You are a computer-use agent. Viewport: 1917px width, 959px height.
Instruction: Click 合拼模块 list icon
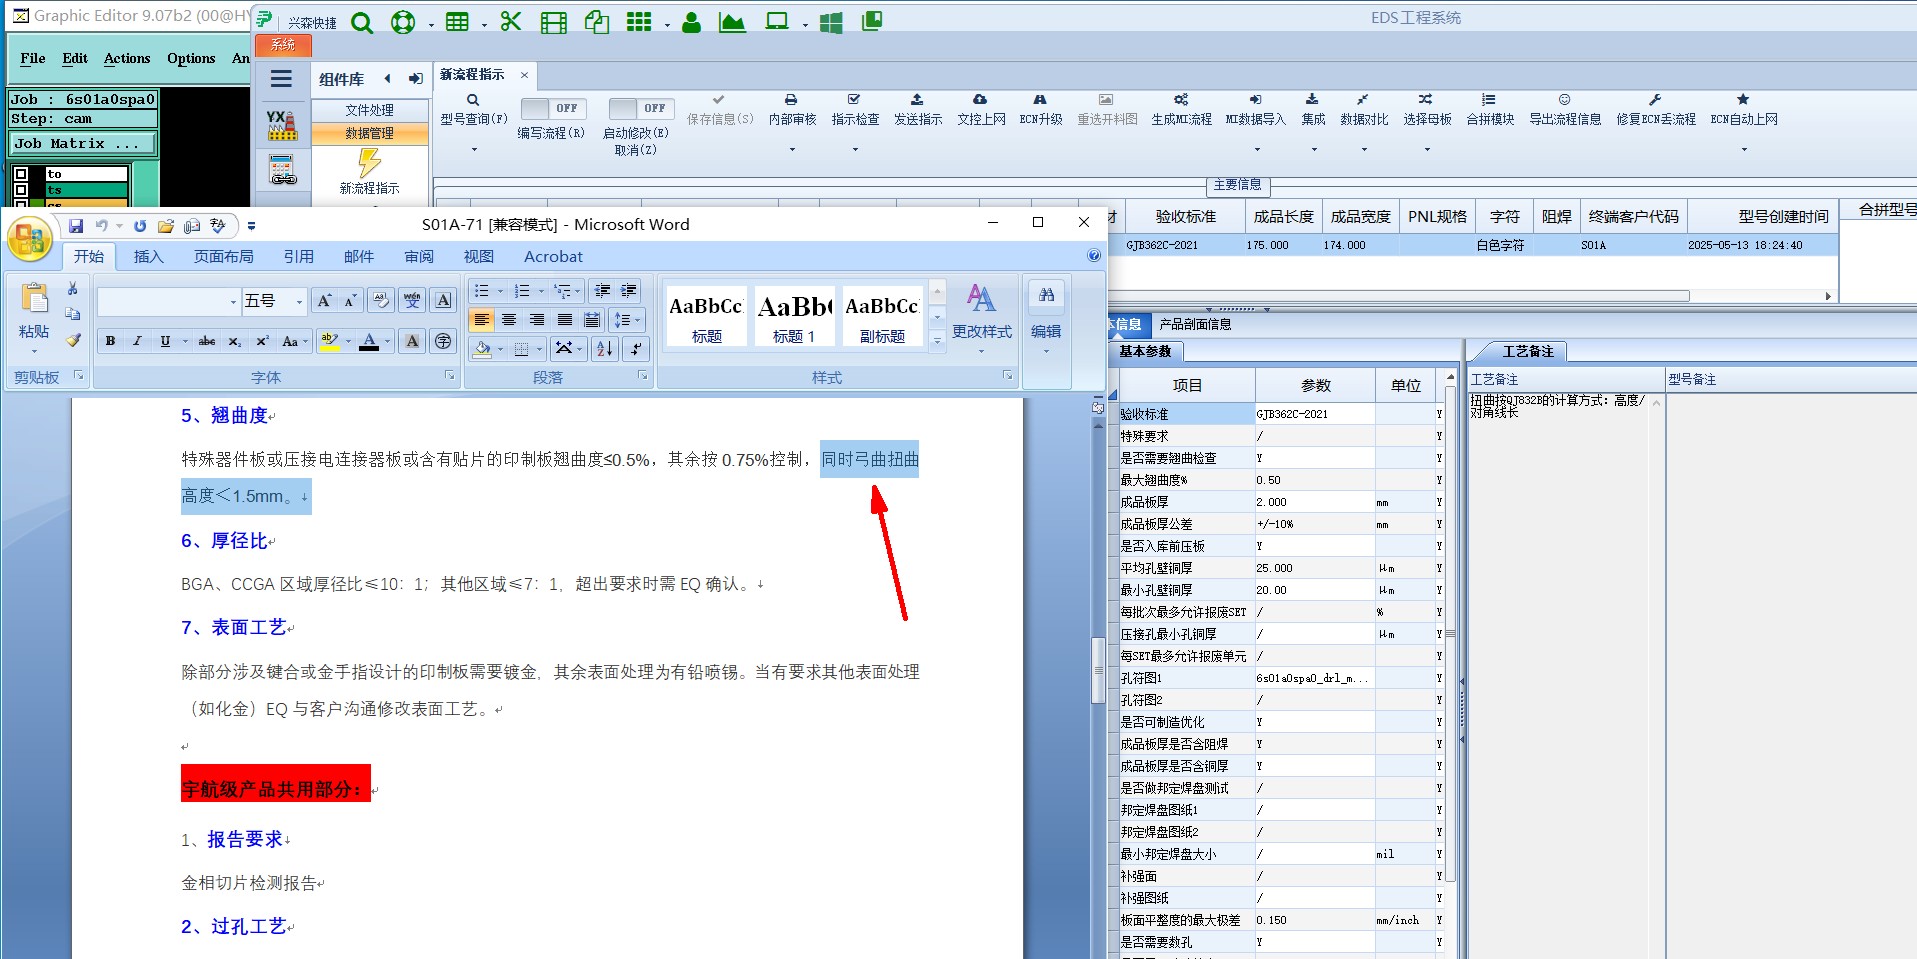point(1489,100)
